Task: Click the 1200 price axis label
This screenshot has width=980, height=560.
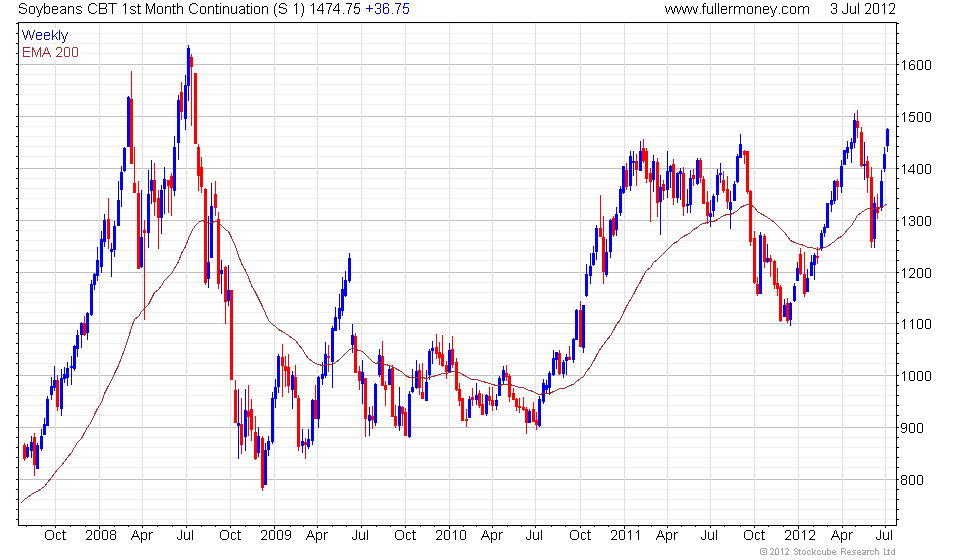Action: 916,272
